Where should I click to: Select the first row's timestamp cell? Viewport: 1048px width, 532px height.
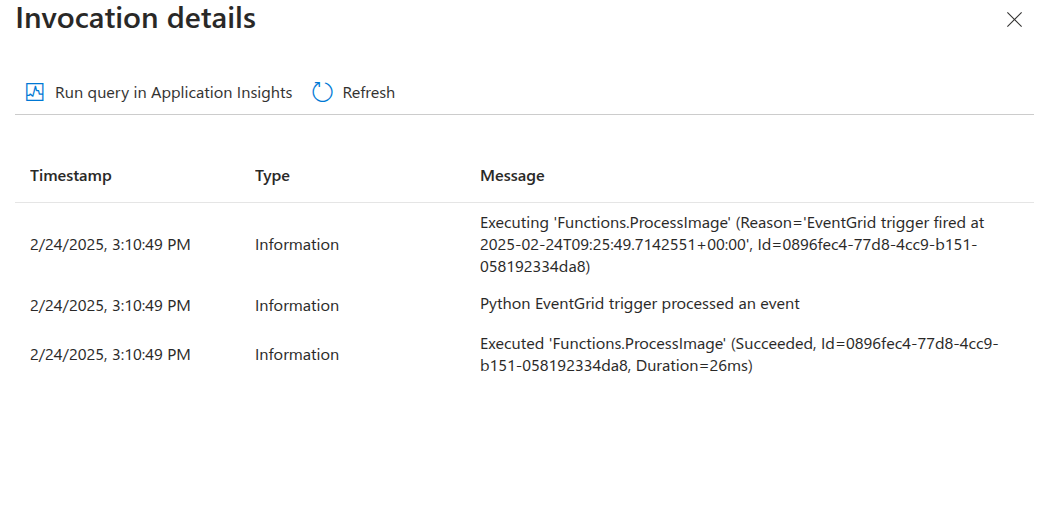click(x=110, y=245)
